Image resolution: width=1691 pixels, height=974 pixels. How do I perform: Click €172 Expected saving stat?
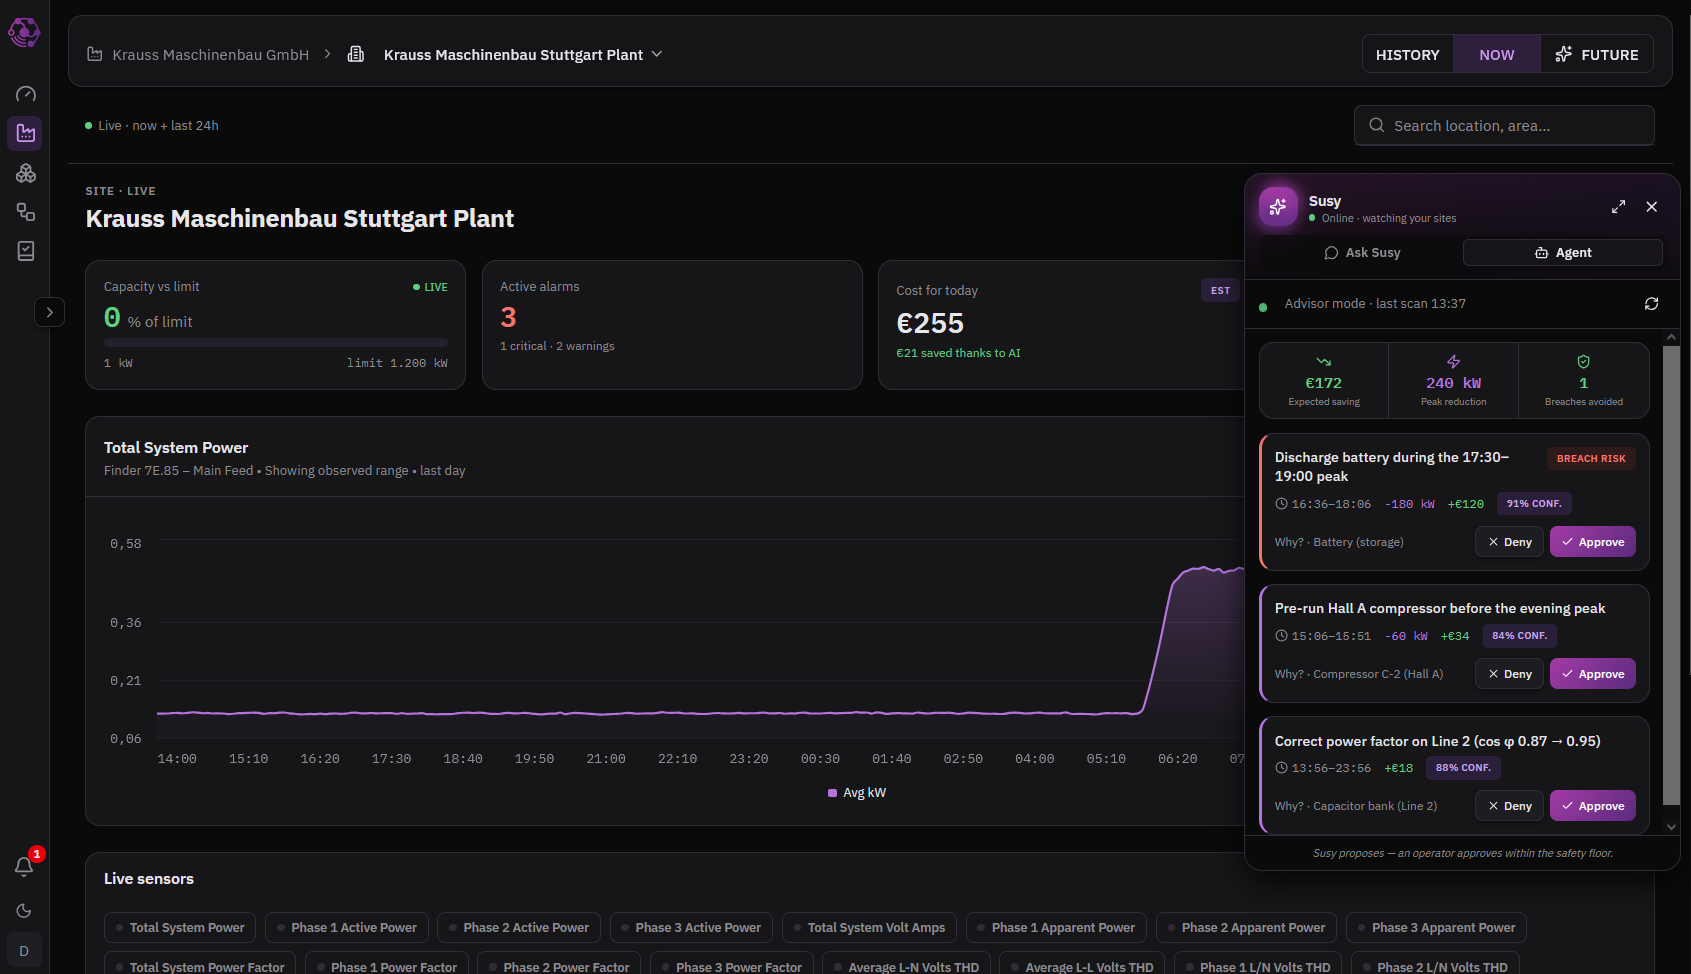point(1324,381)
